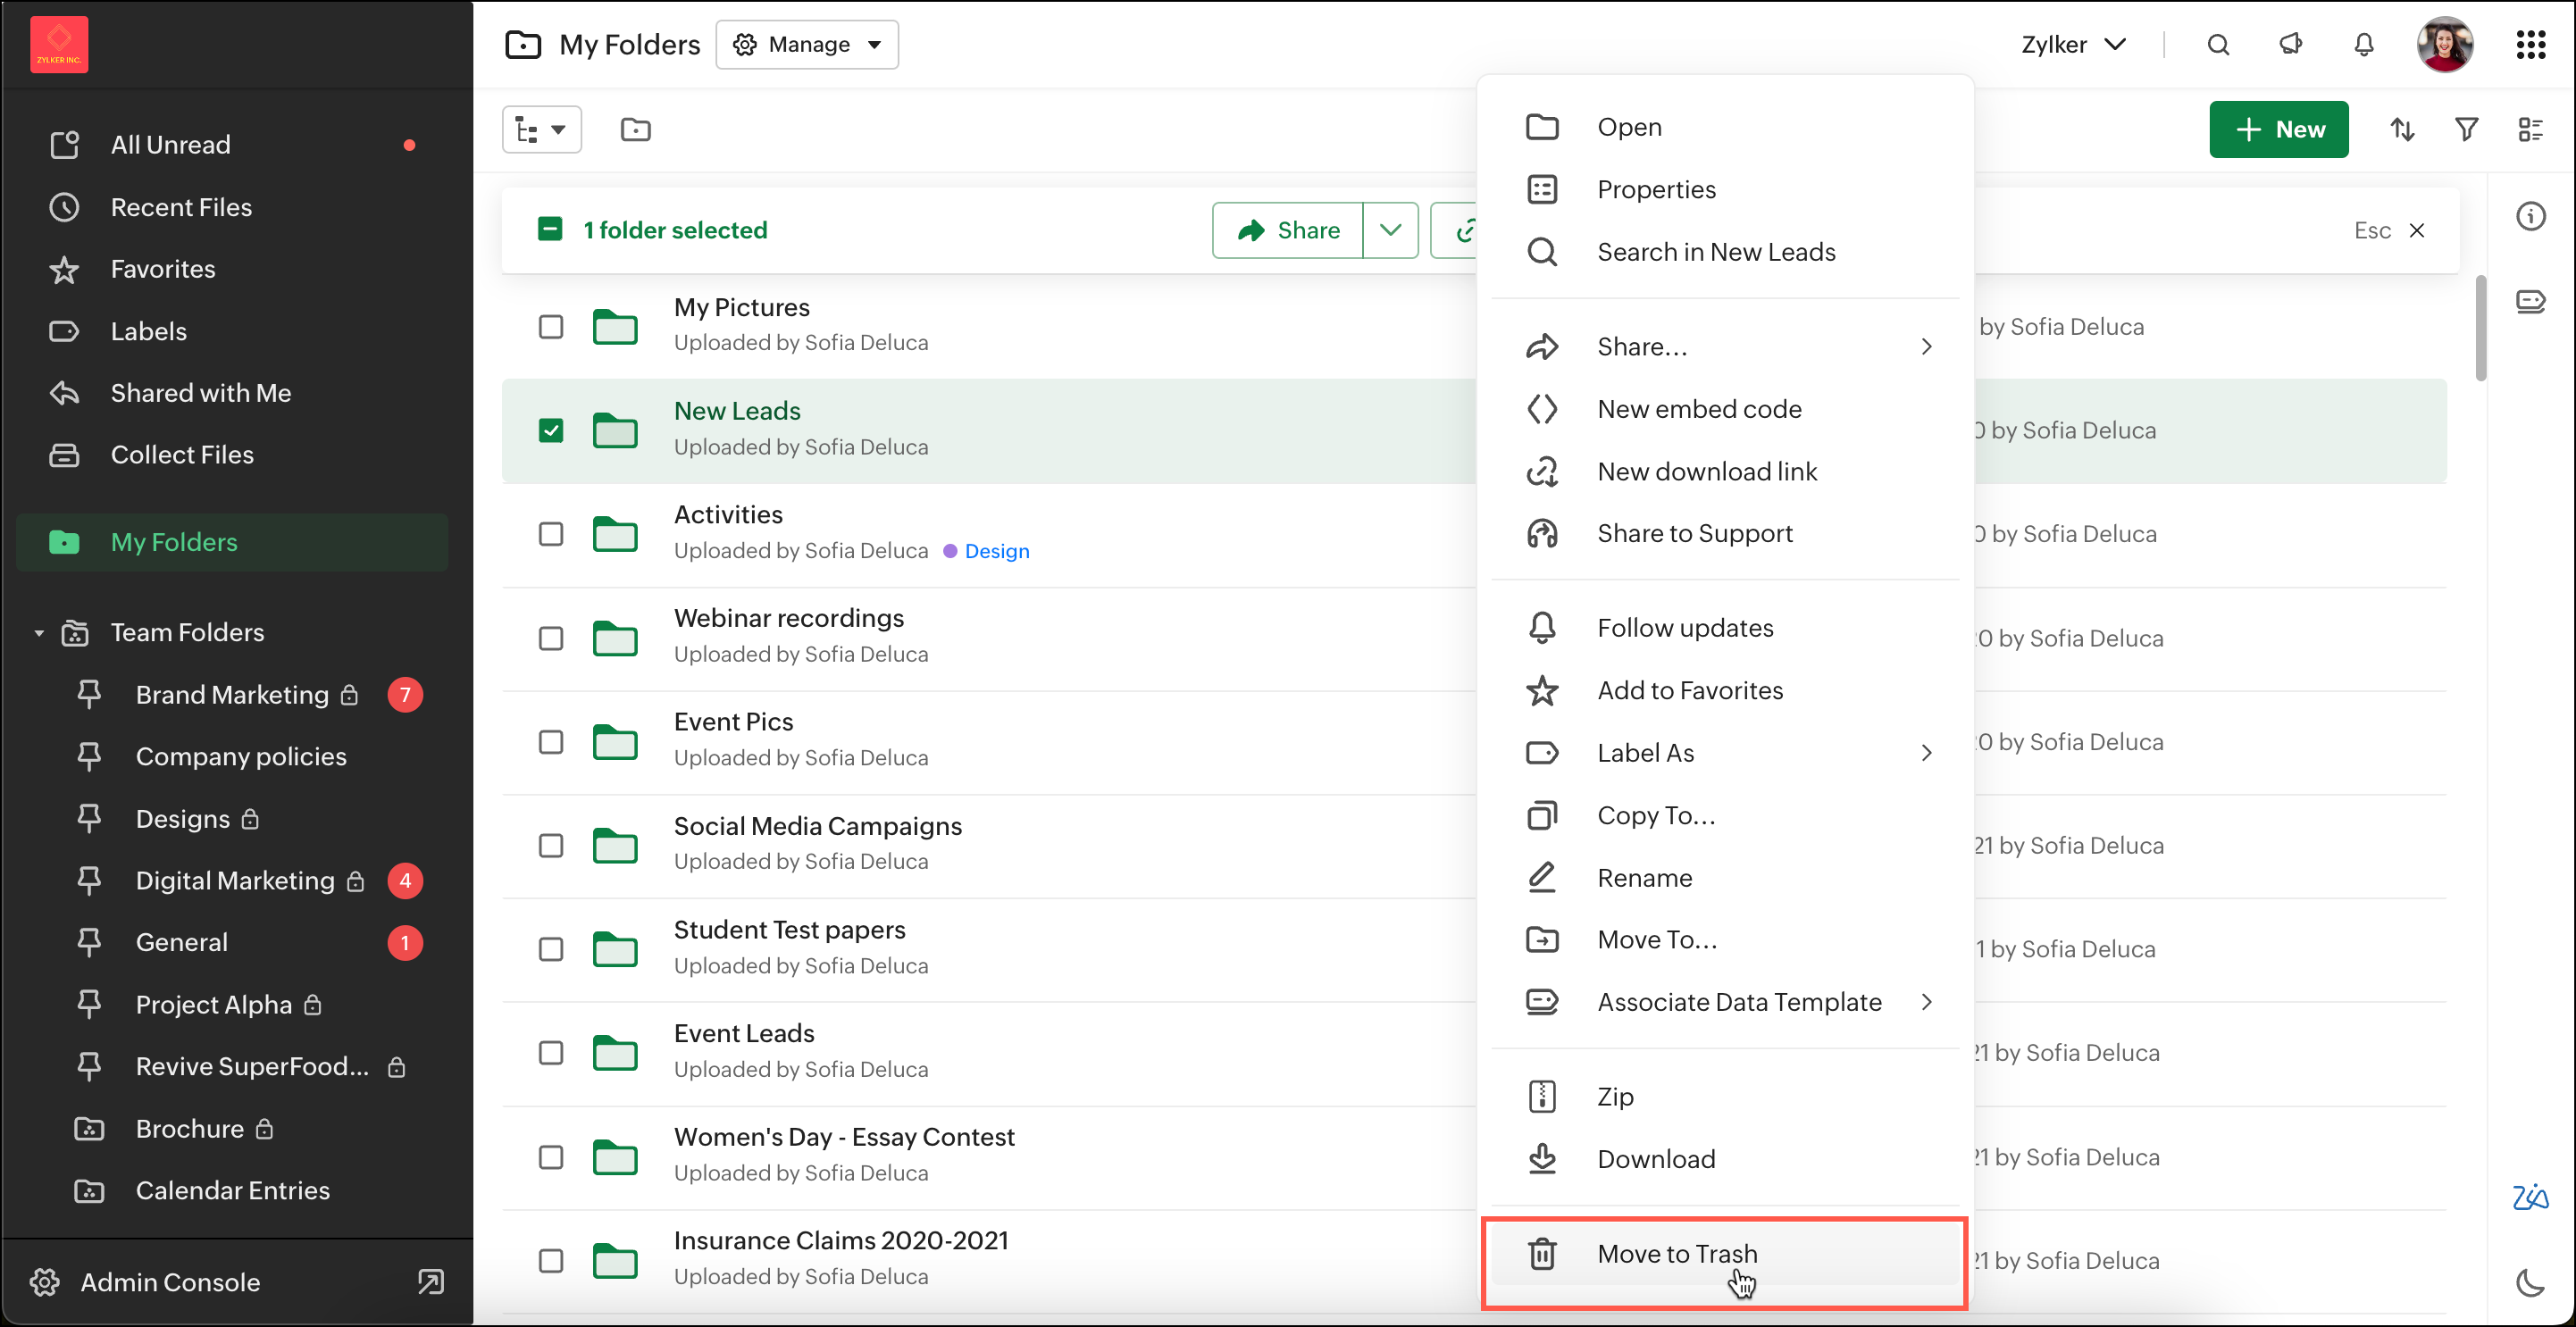Click the new folder icon in toolbar
The height and width of the screenshot is (1327, 2576).
(635, 129)
